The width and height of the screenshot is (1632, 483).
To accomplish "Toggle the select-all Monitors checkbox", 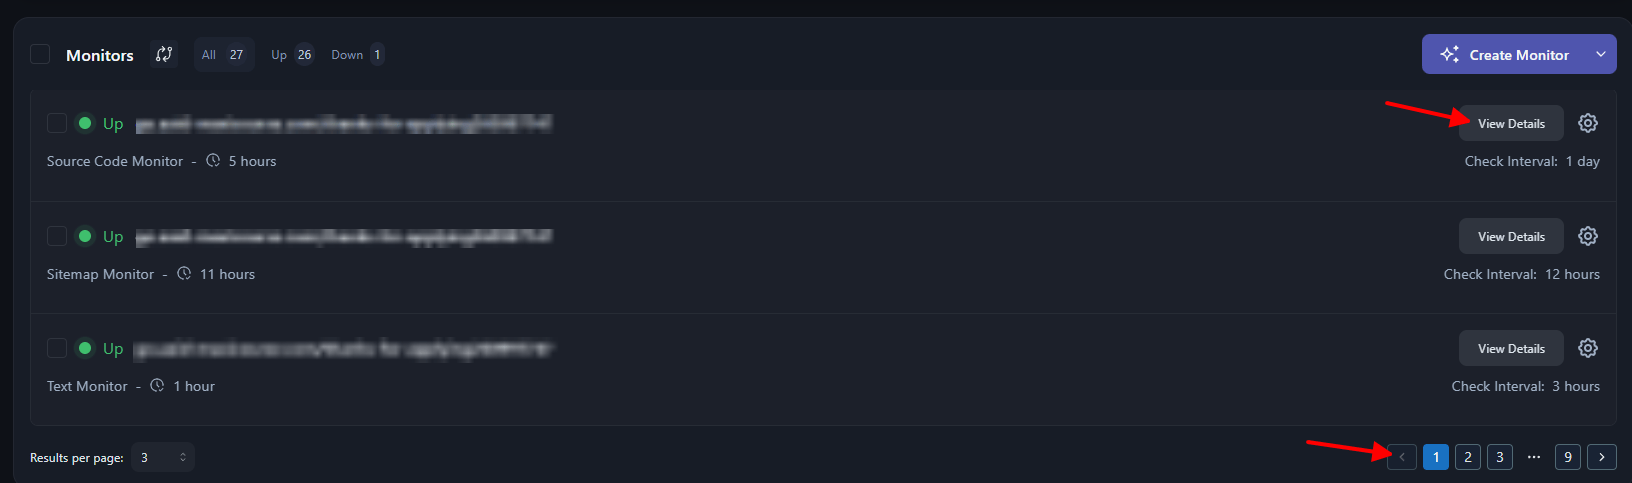I will point(40,54).
